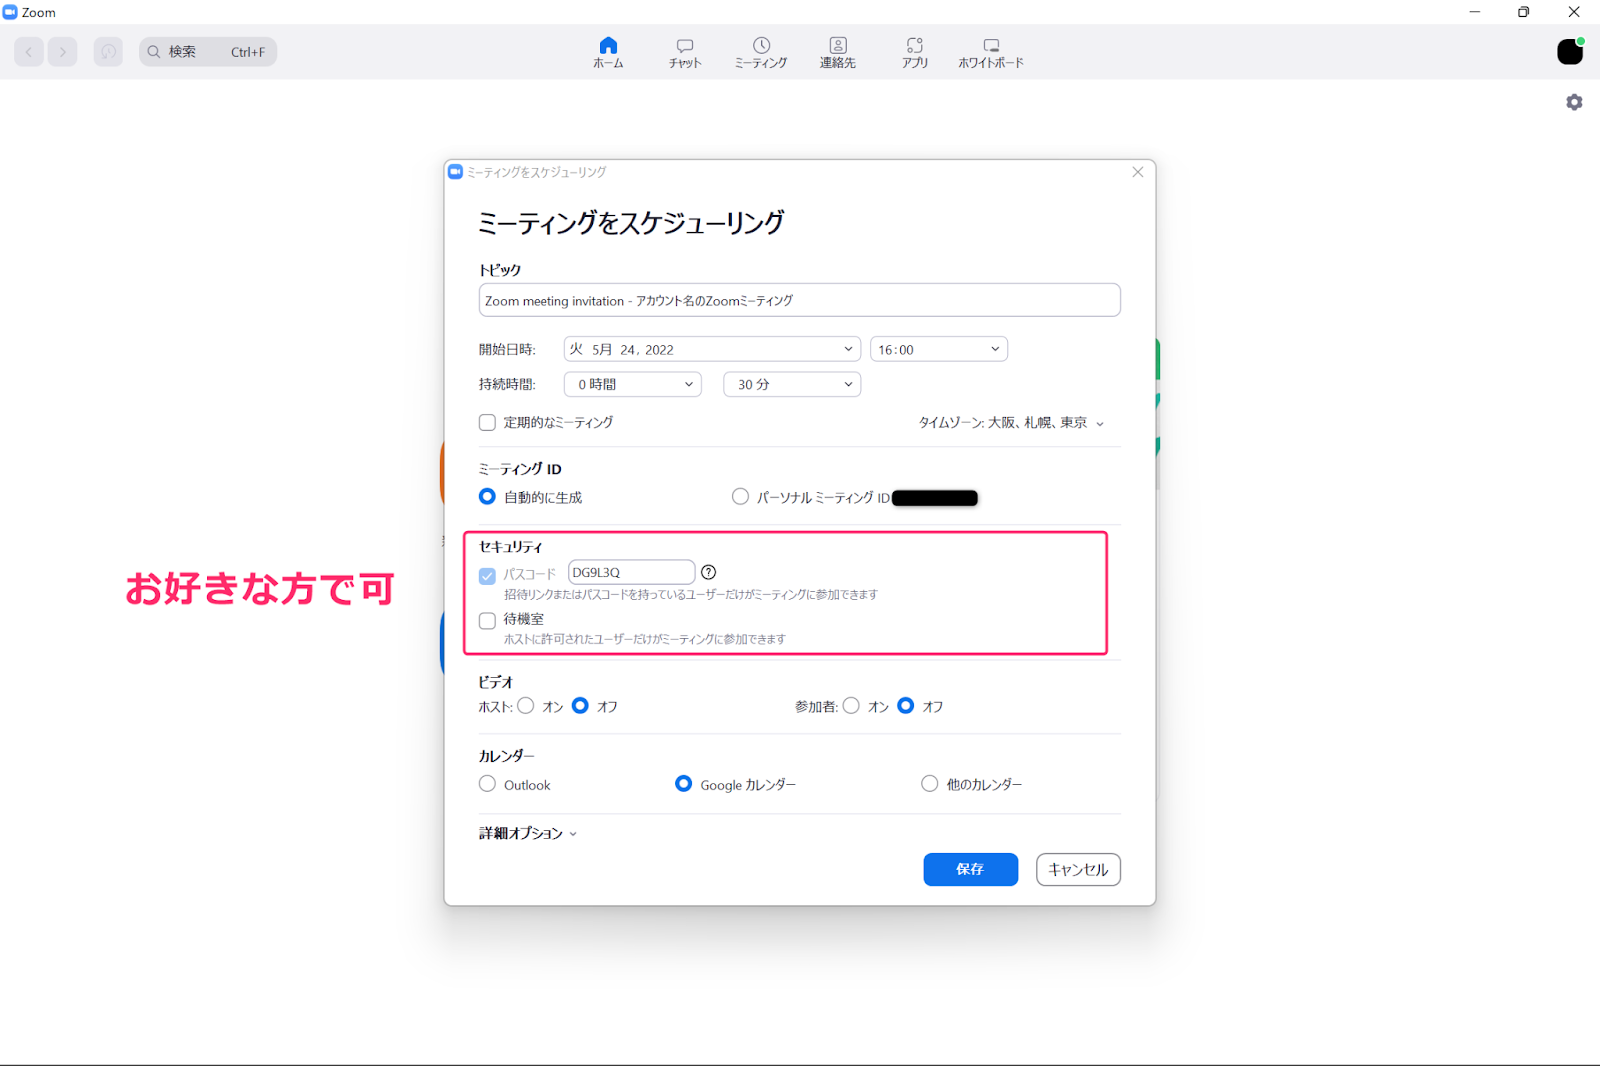Click the トピック topic text field

pos(799,300)
